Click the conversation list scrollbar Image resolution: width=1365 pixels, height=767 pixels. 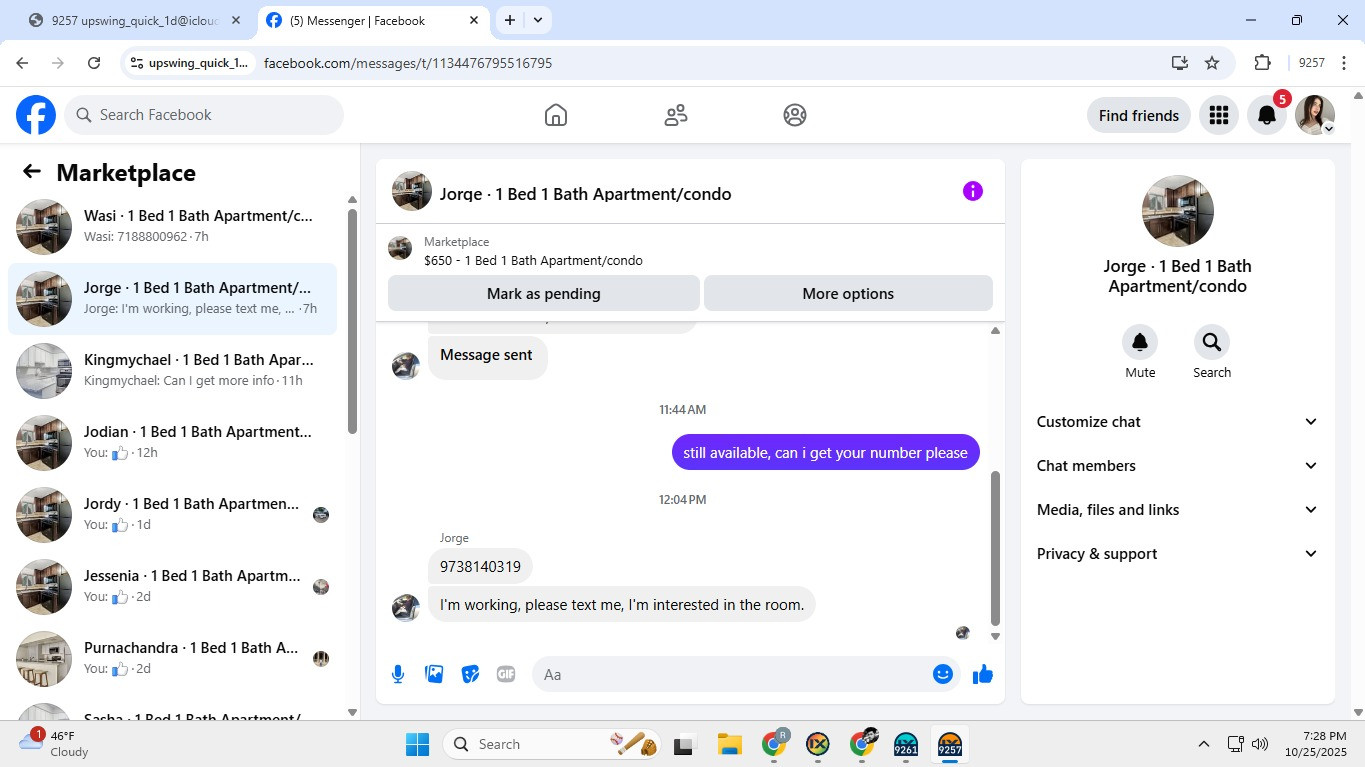point(352,321)
